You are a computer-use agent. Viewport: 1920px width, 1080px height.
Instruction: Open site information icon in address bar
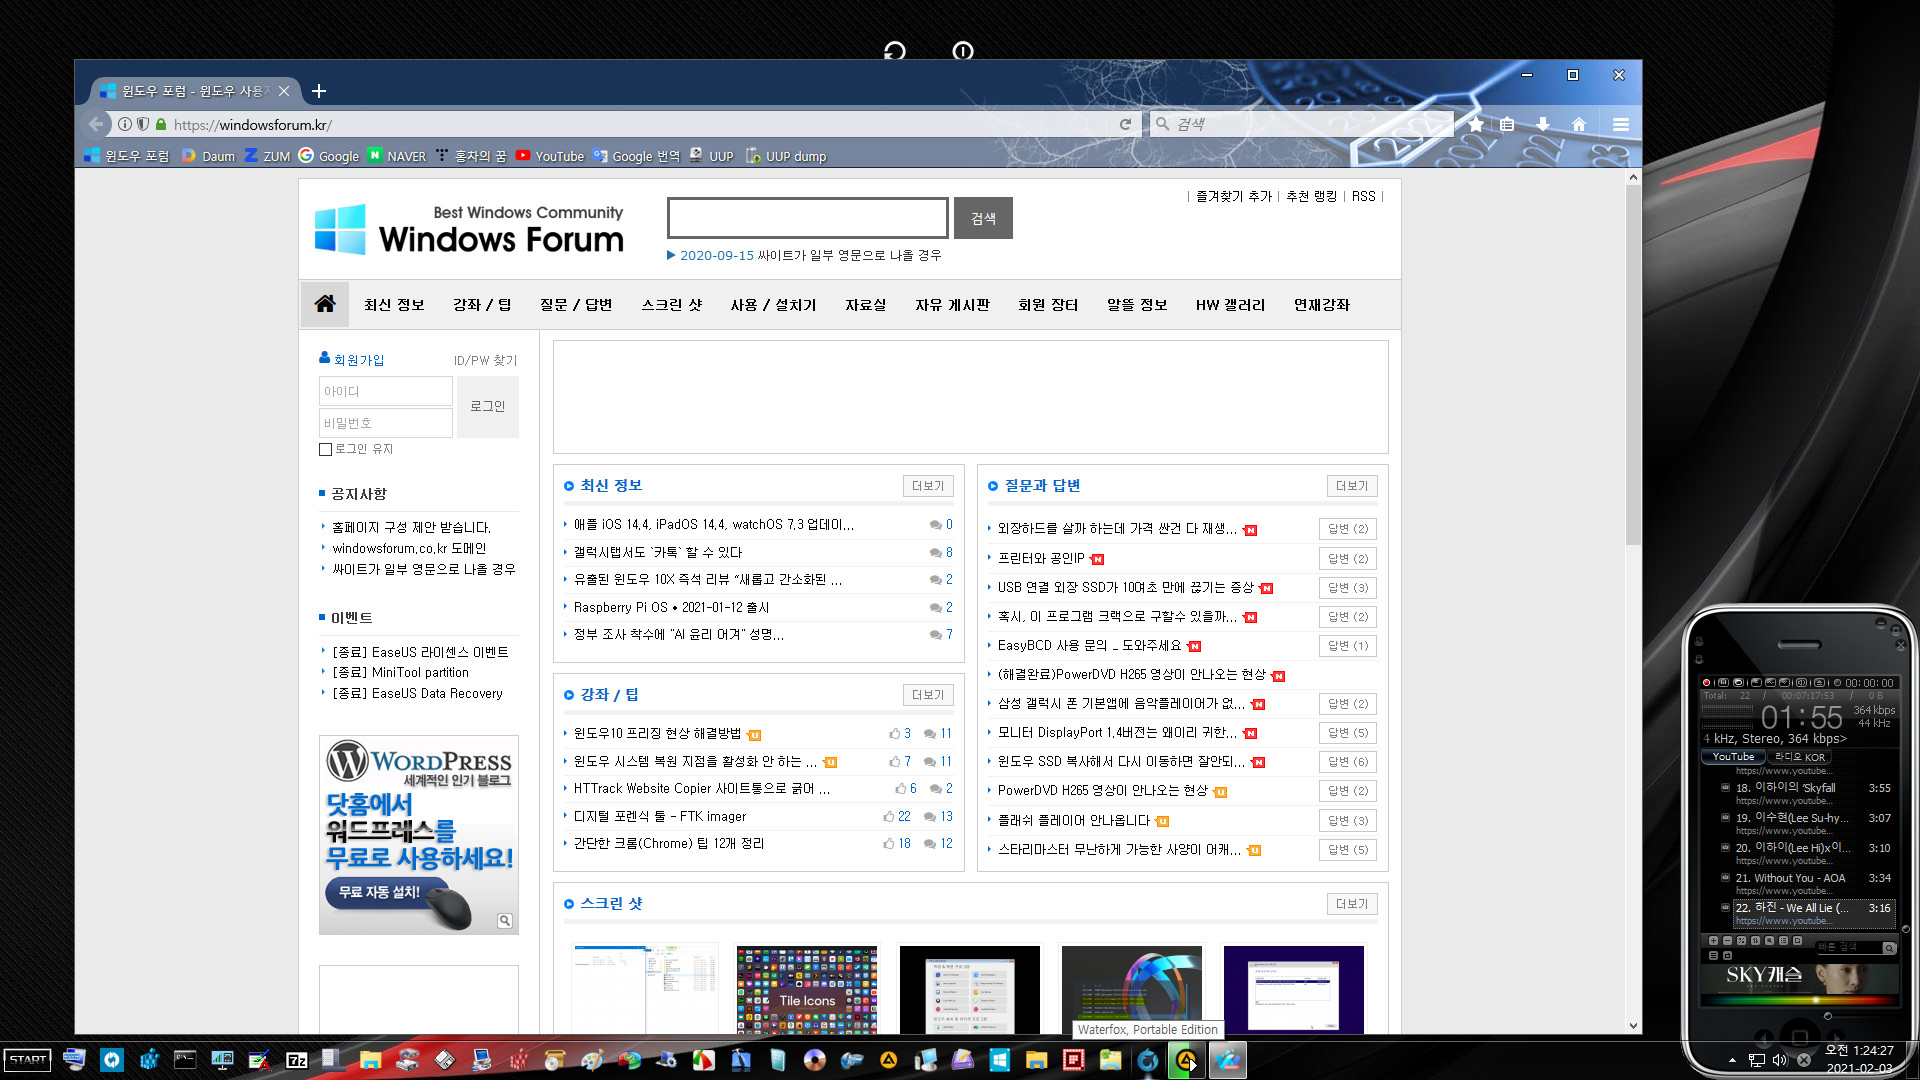pyautogui.click(x=125, y=124)
